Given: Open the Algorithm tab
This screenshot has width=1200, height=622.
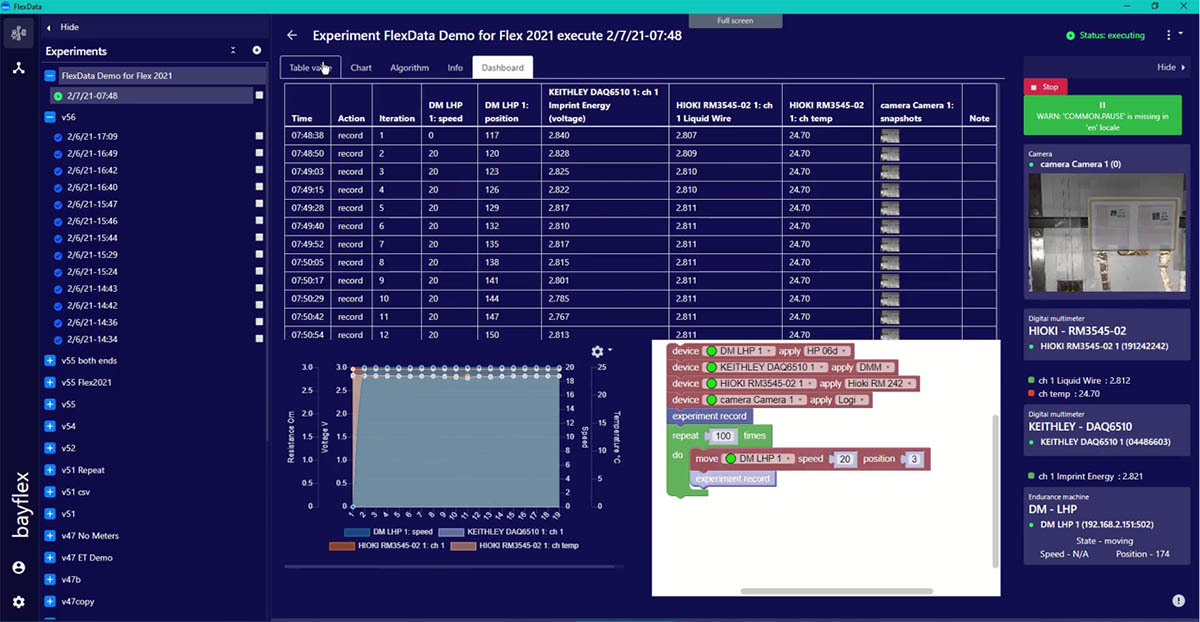Looking at the screenshot, I should coord(409,68).
